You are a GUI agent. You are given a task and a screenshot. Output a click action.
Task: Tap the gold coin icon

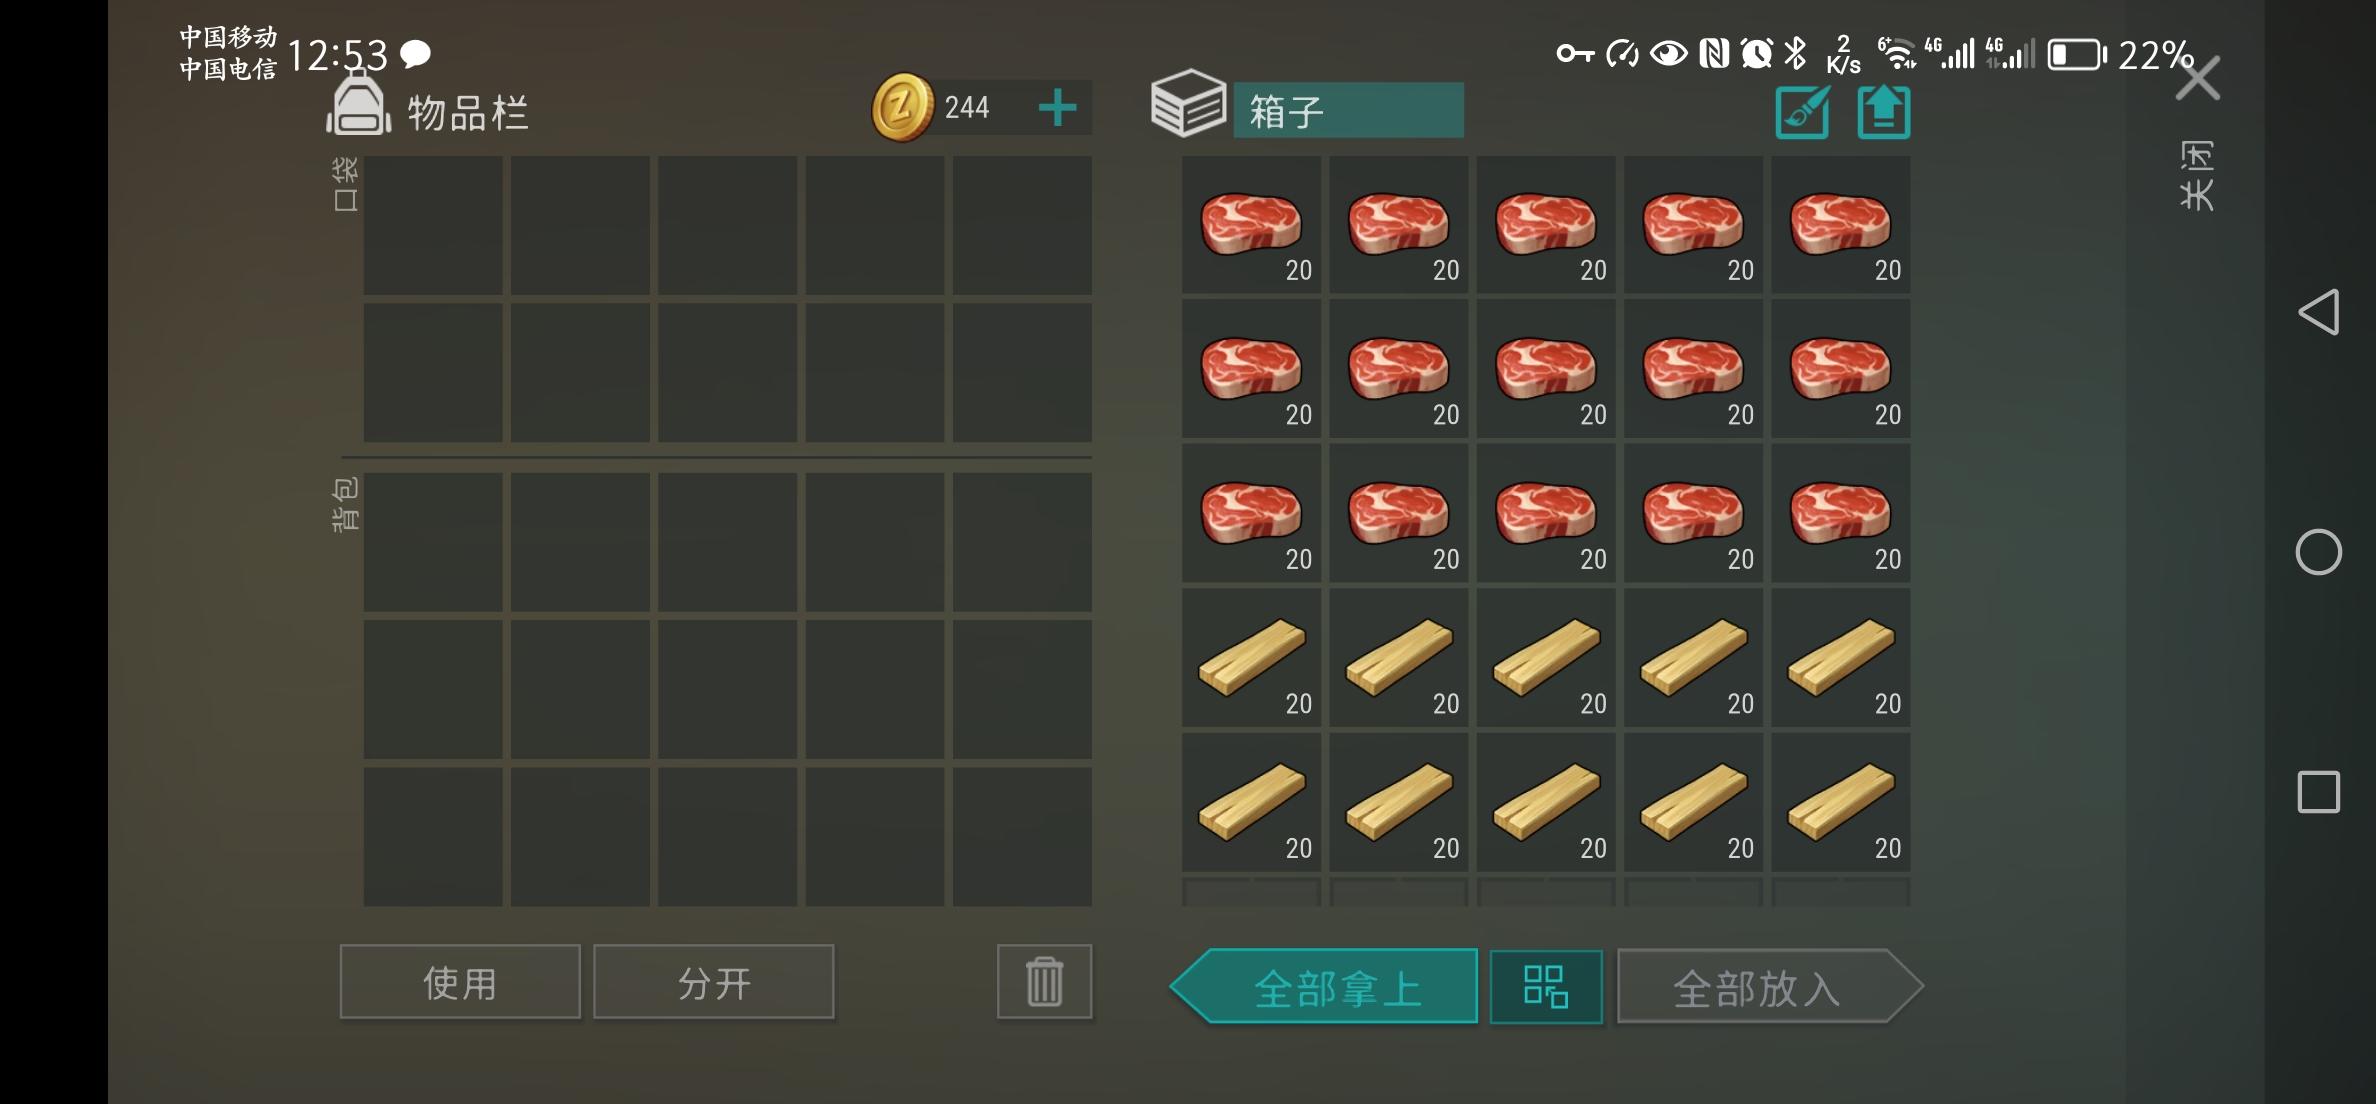pyautogui.click(x=902, y=107)
